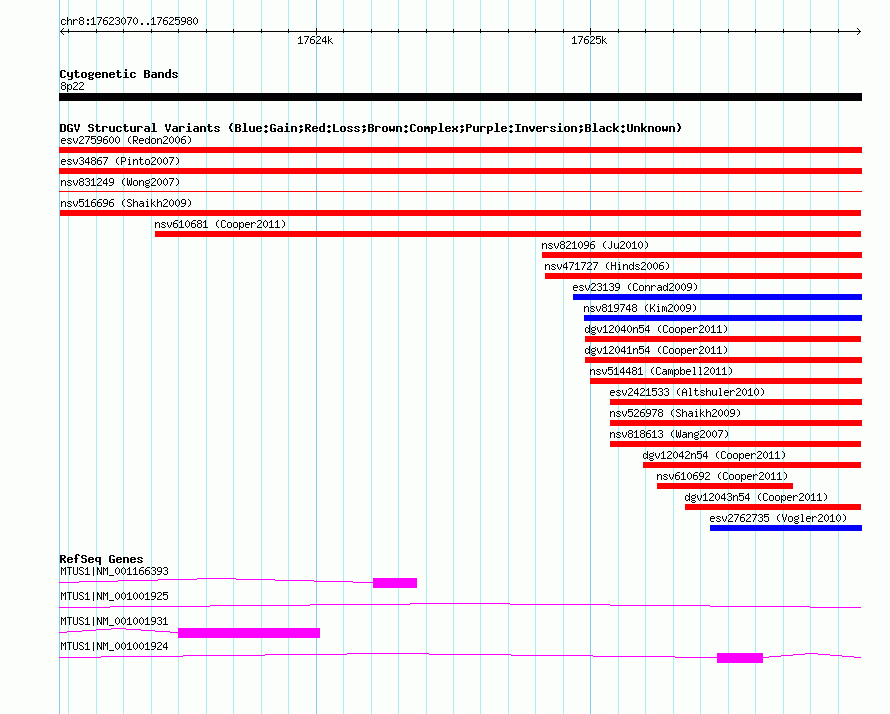Click the magenta exon of NM_001001924
The image size is (890, 714).
(x=740, y=658)
